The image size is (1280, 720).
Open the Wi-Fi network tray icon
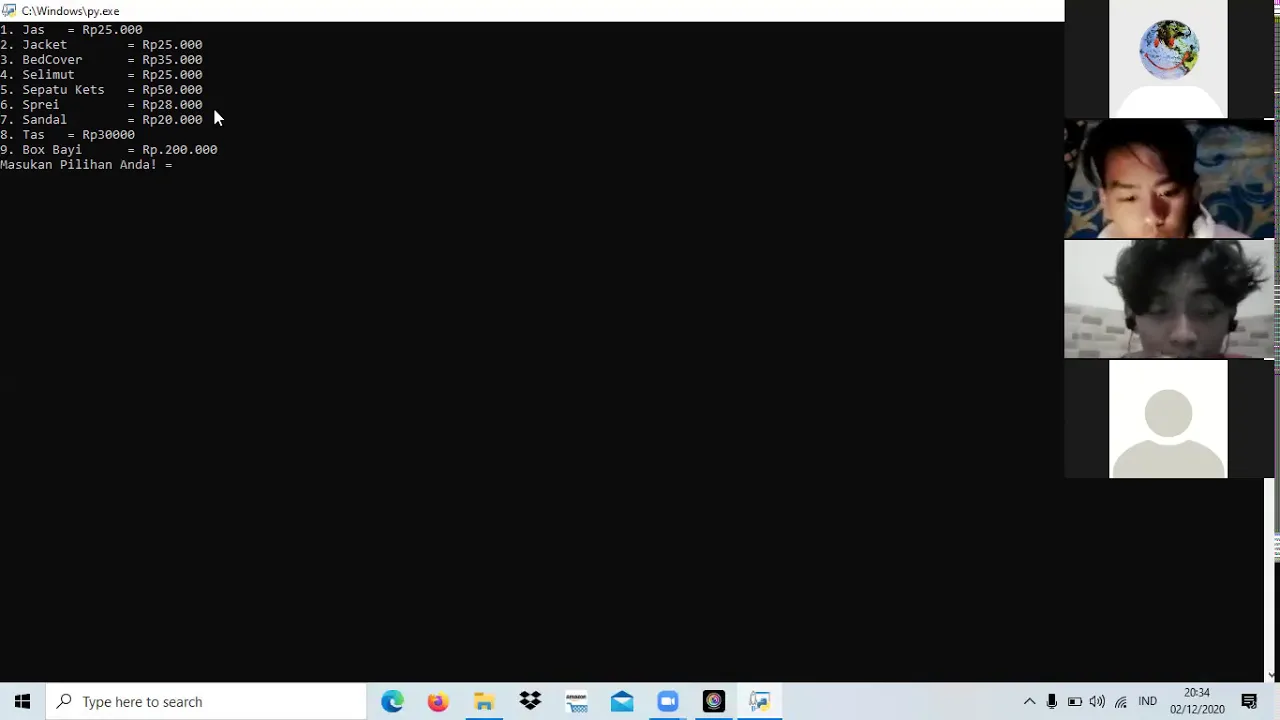[x=1121, y=702]
